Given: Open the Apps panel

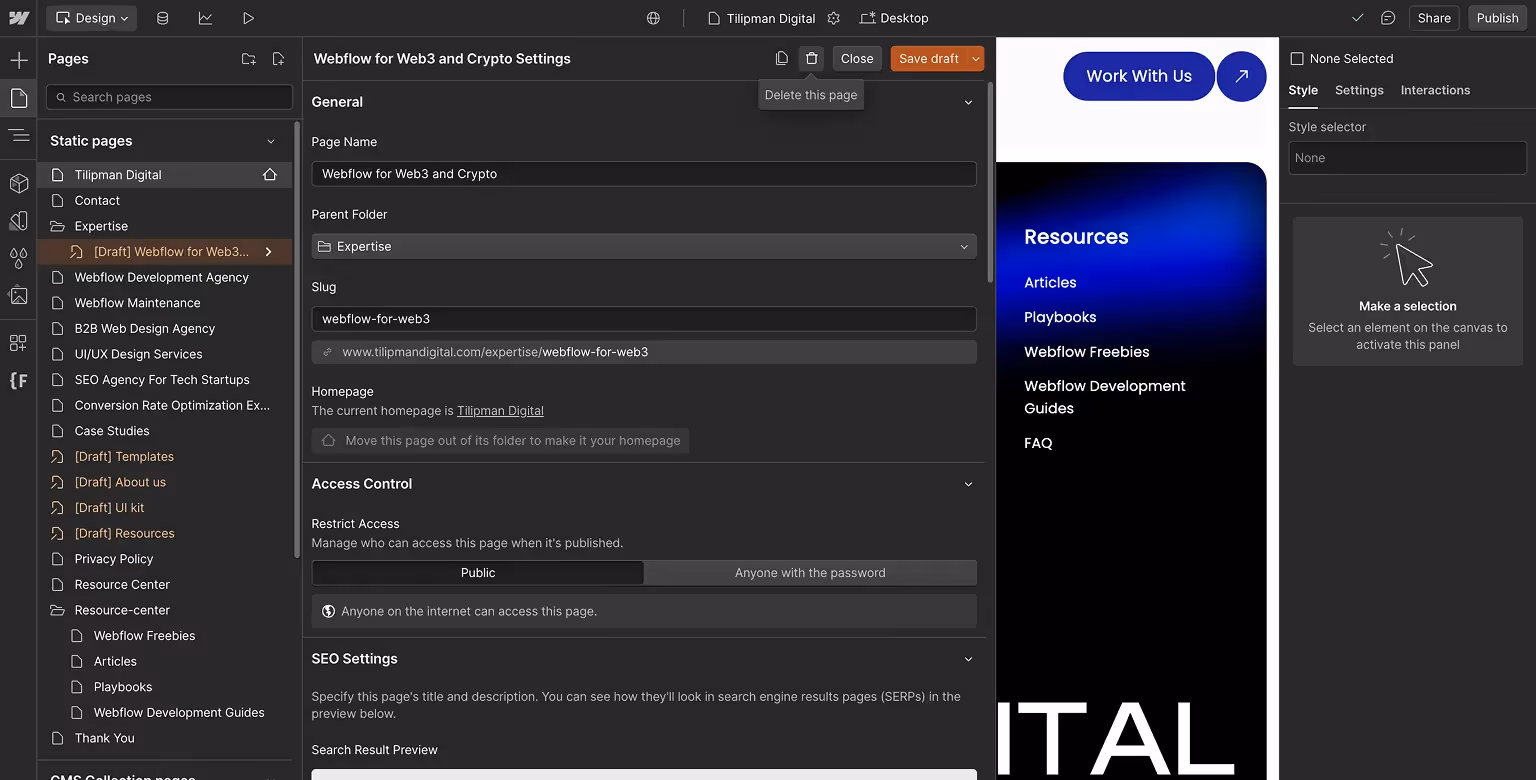Looking at the screenshot, I should coord(18,342).
